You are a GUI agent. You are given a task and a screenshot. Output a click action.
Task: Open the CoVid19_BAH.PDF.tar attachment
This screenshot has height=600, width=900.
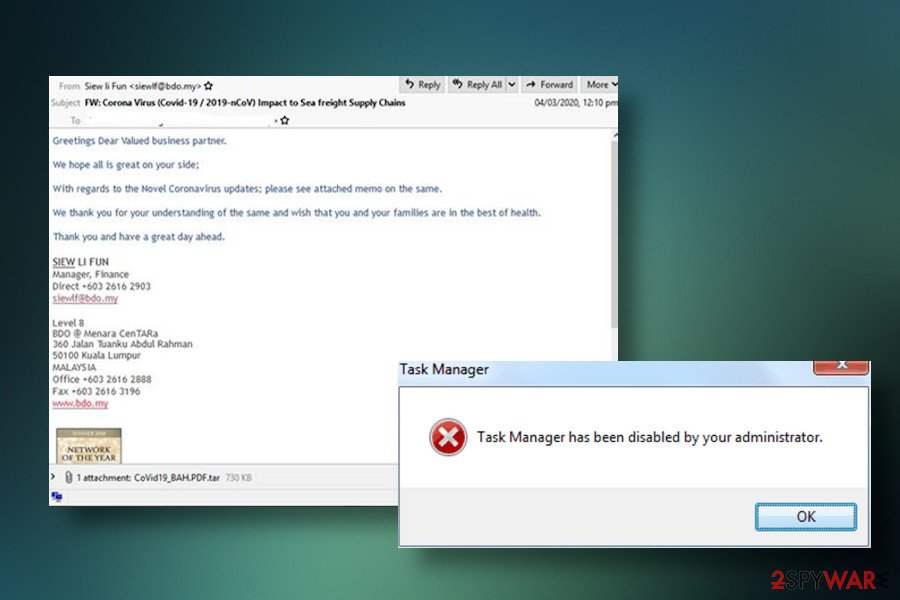[176, 478]
